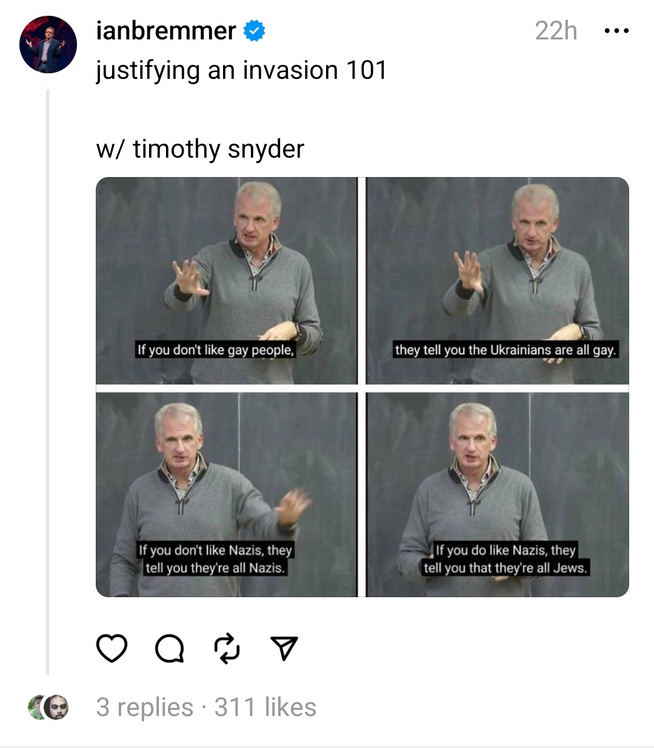Open ianbremmer's profile picture

[x=48, y=44]
